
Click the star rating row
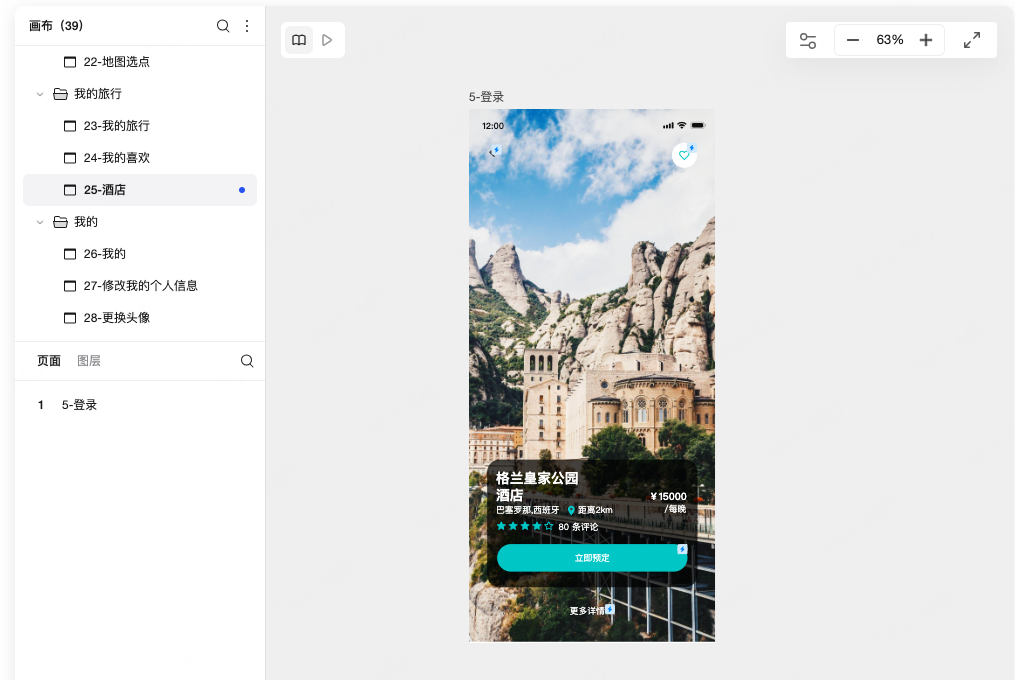click(525, 527)
